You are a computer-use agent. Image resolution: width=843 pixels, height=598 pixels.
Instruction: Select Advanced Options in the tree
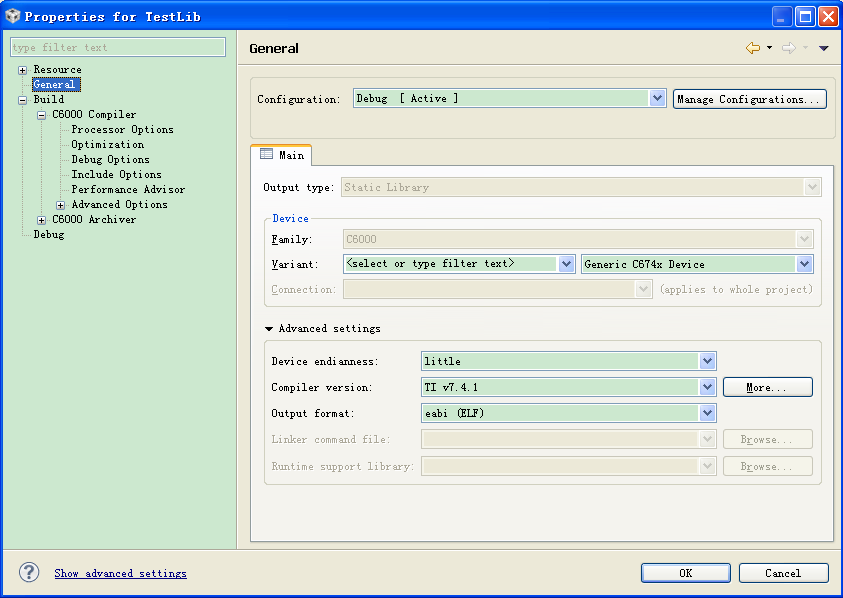(x=119, y=205)
